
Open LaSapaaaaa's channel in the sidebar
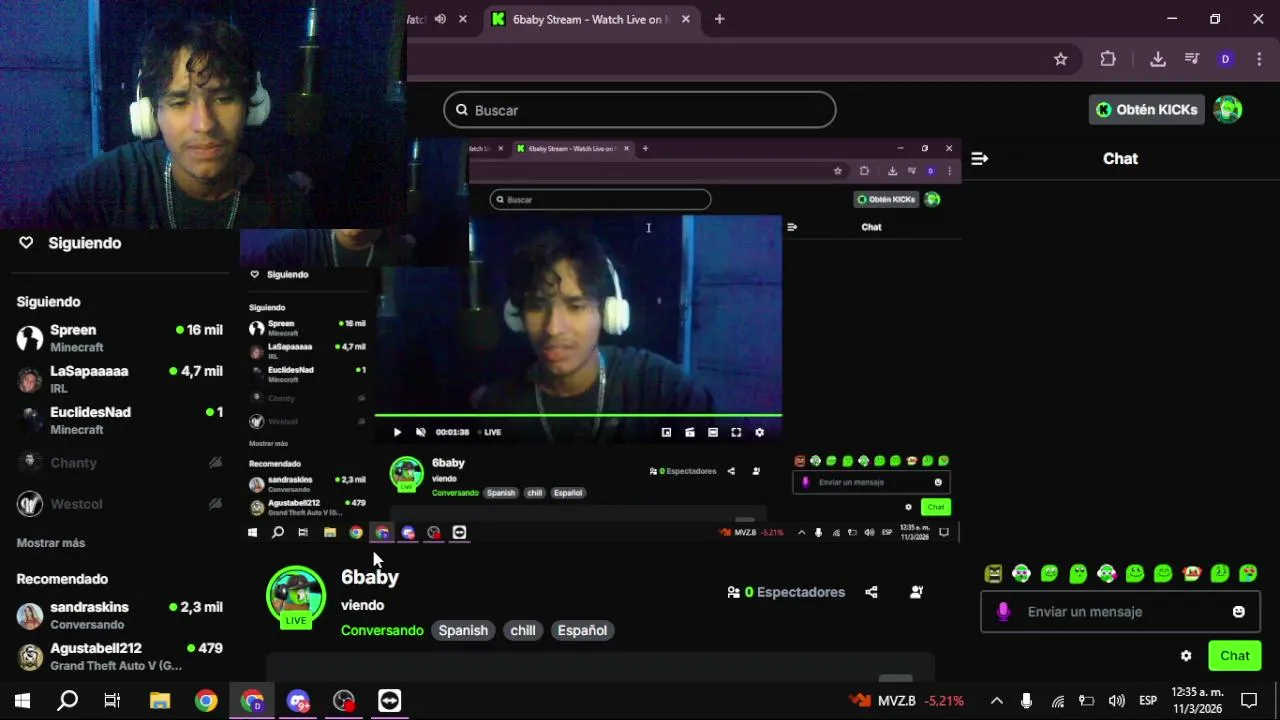click(120, 379)
